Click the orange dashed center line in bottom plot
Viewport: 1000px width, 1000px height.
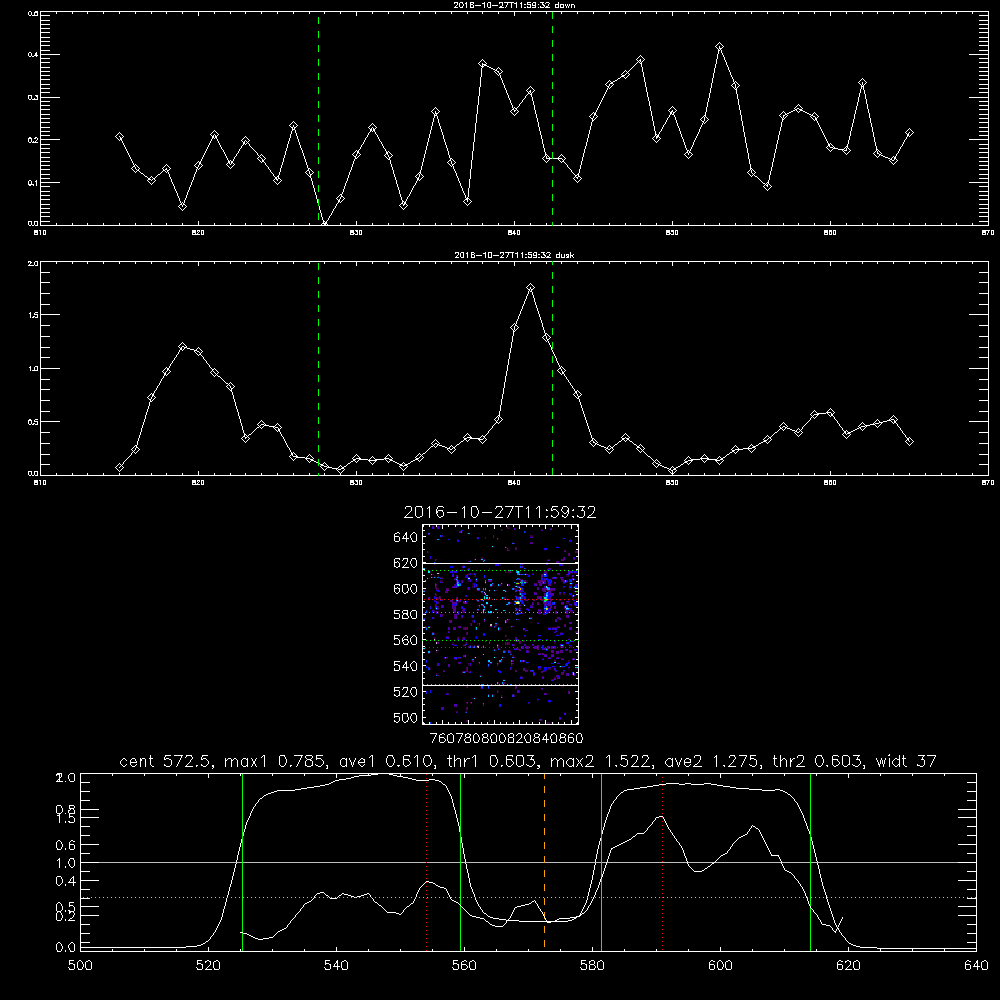pos(544,861)
